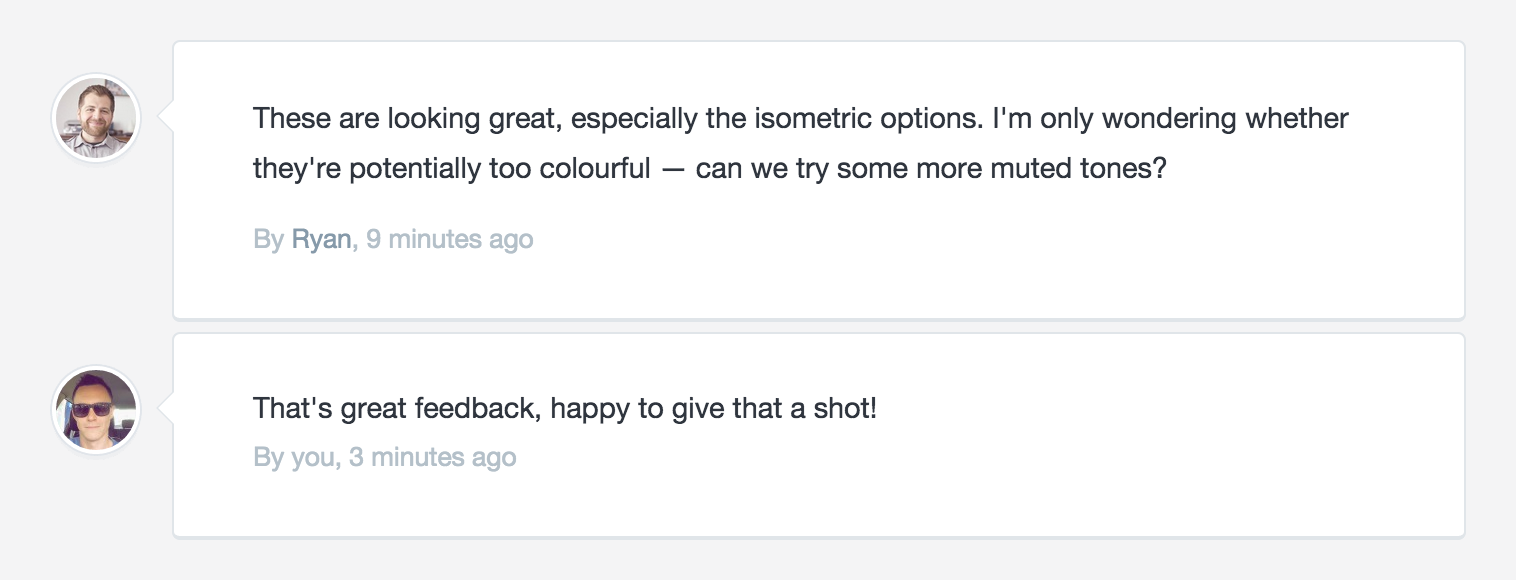This screenshot has width=1516, height=580.
Task: Click Ryan's profile avatar photo
Action: click(x=96, y=118)
